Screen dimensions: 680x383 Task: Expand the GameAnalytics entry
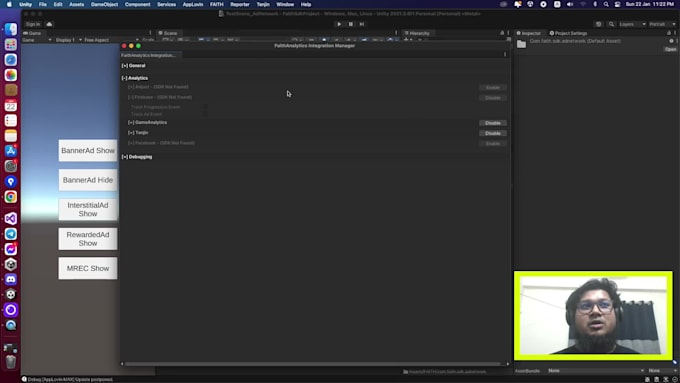(x=147, y=122)
